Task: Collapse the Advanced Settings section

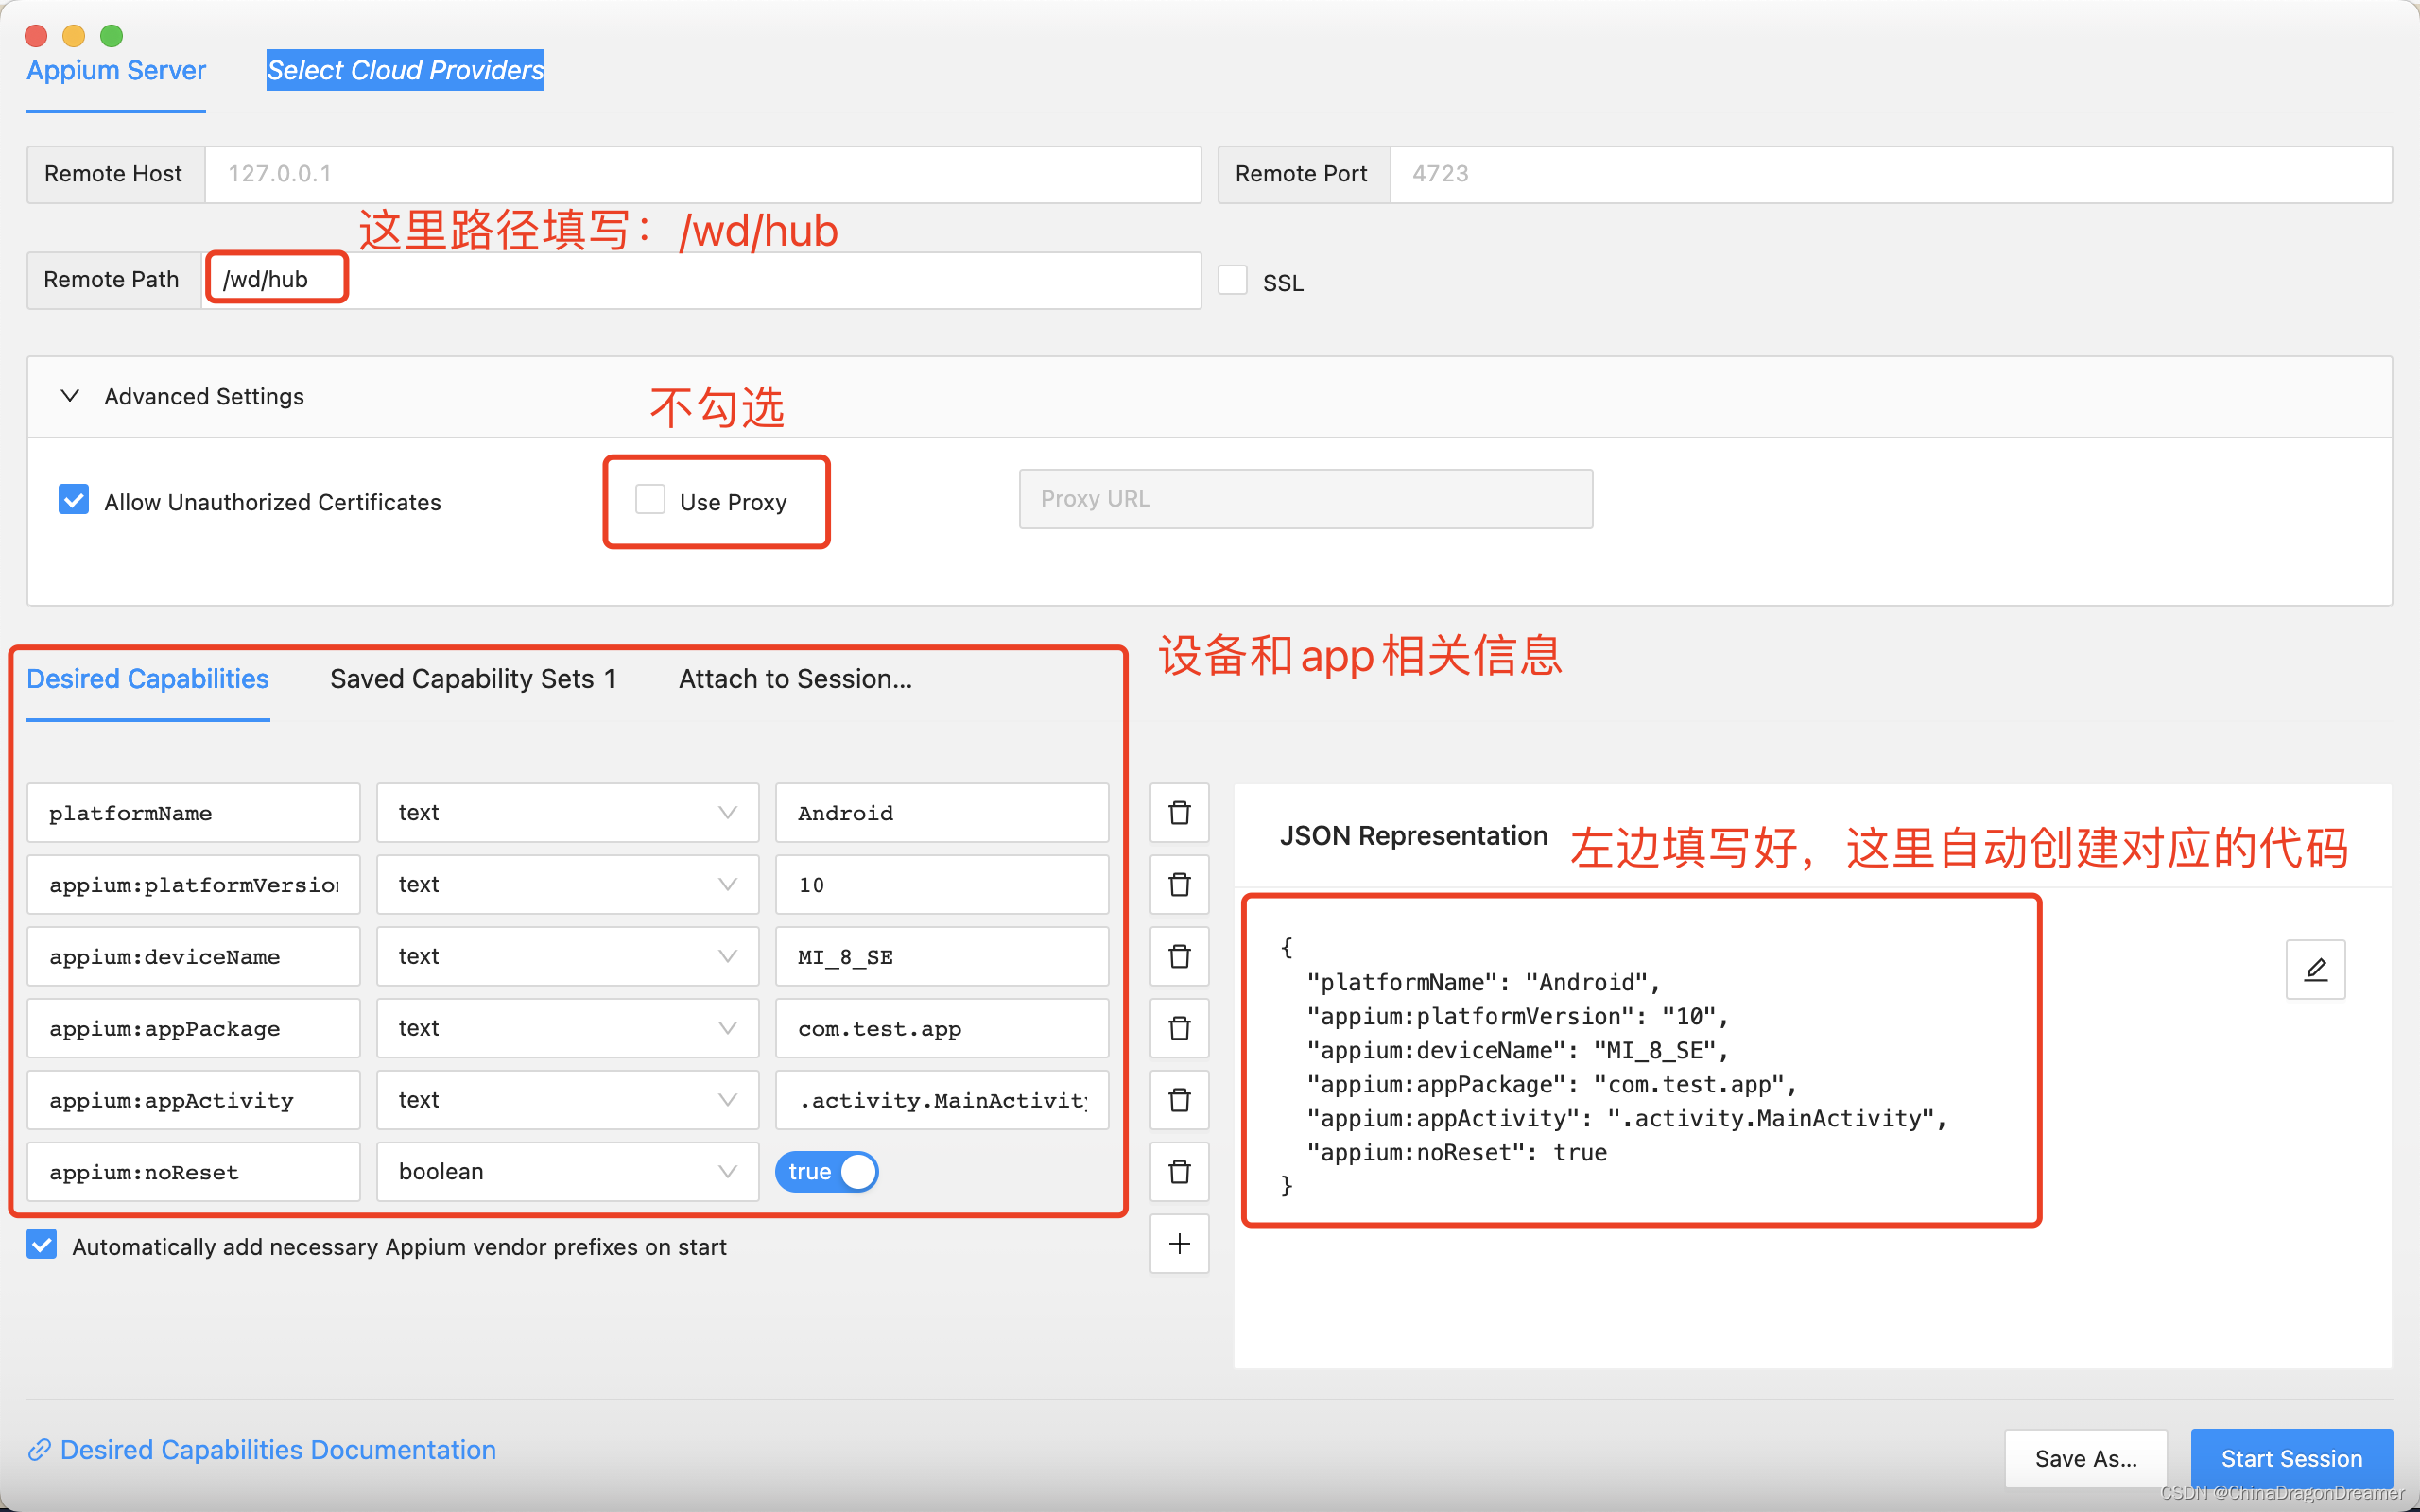Action: click(x=70, y=396)
